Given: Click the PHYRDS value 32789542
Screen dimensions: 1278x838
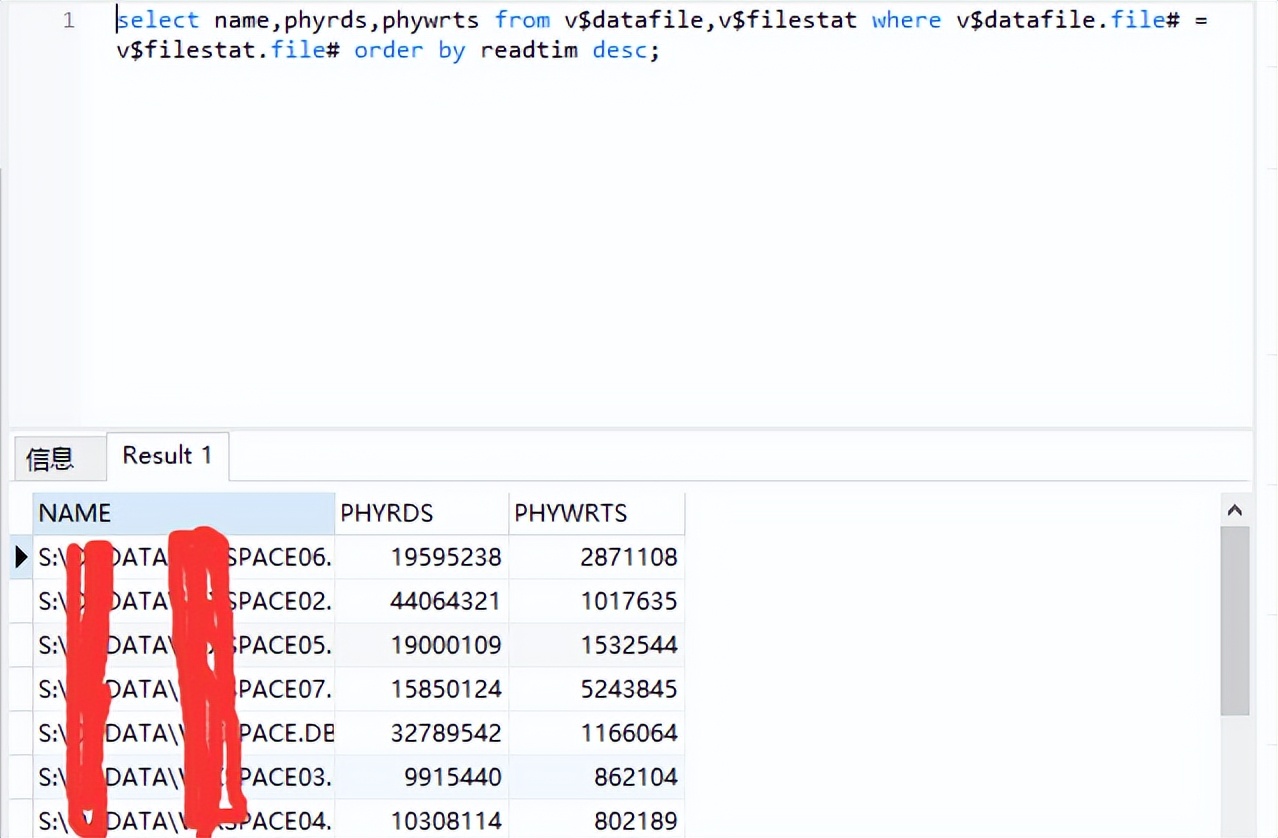Looking at the screenshot, I should coord(421,733).
